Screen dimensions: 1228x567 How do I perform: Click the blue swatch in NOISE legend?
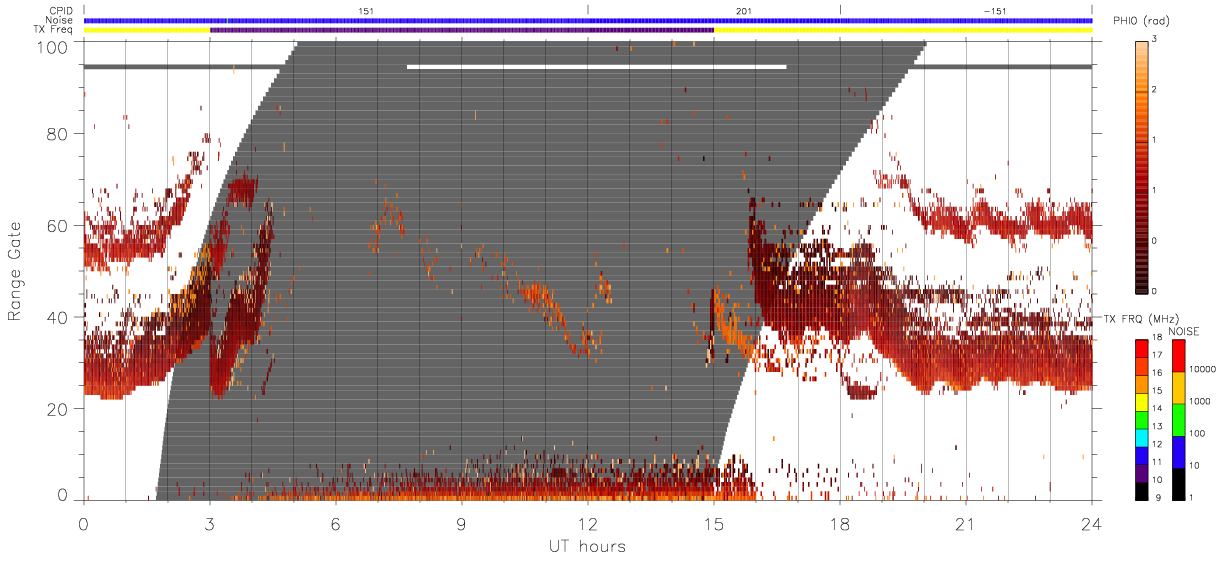click(1178, 452)
